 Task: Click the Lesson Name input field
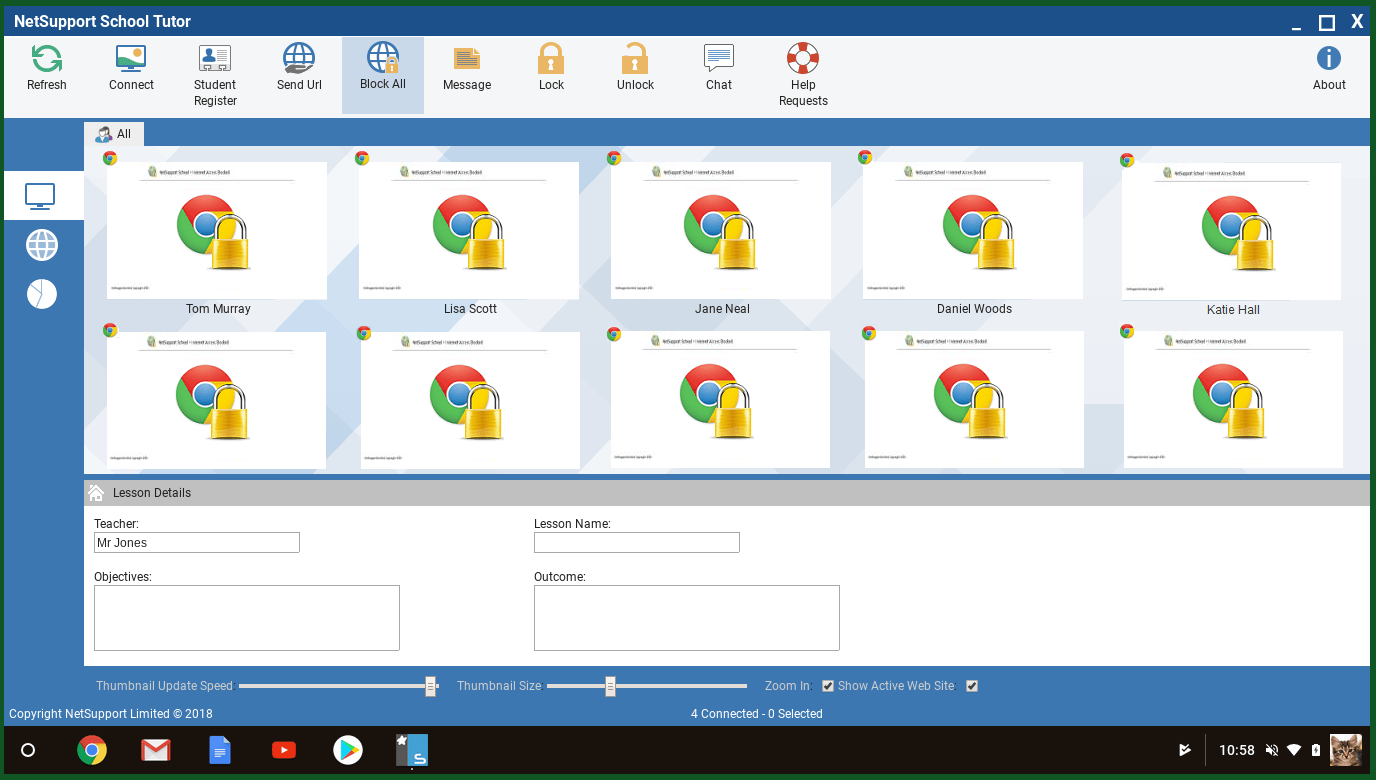pos(636,543)
